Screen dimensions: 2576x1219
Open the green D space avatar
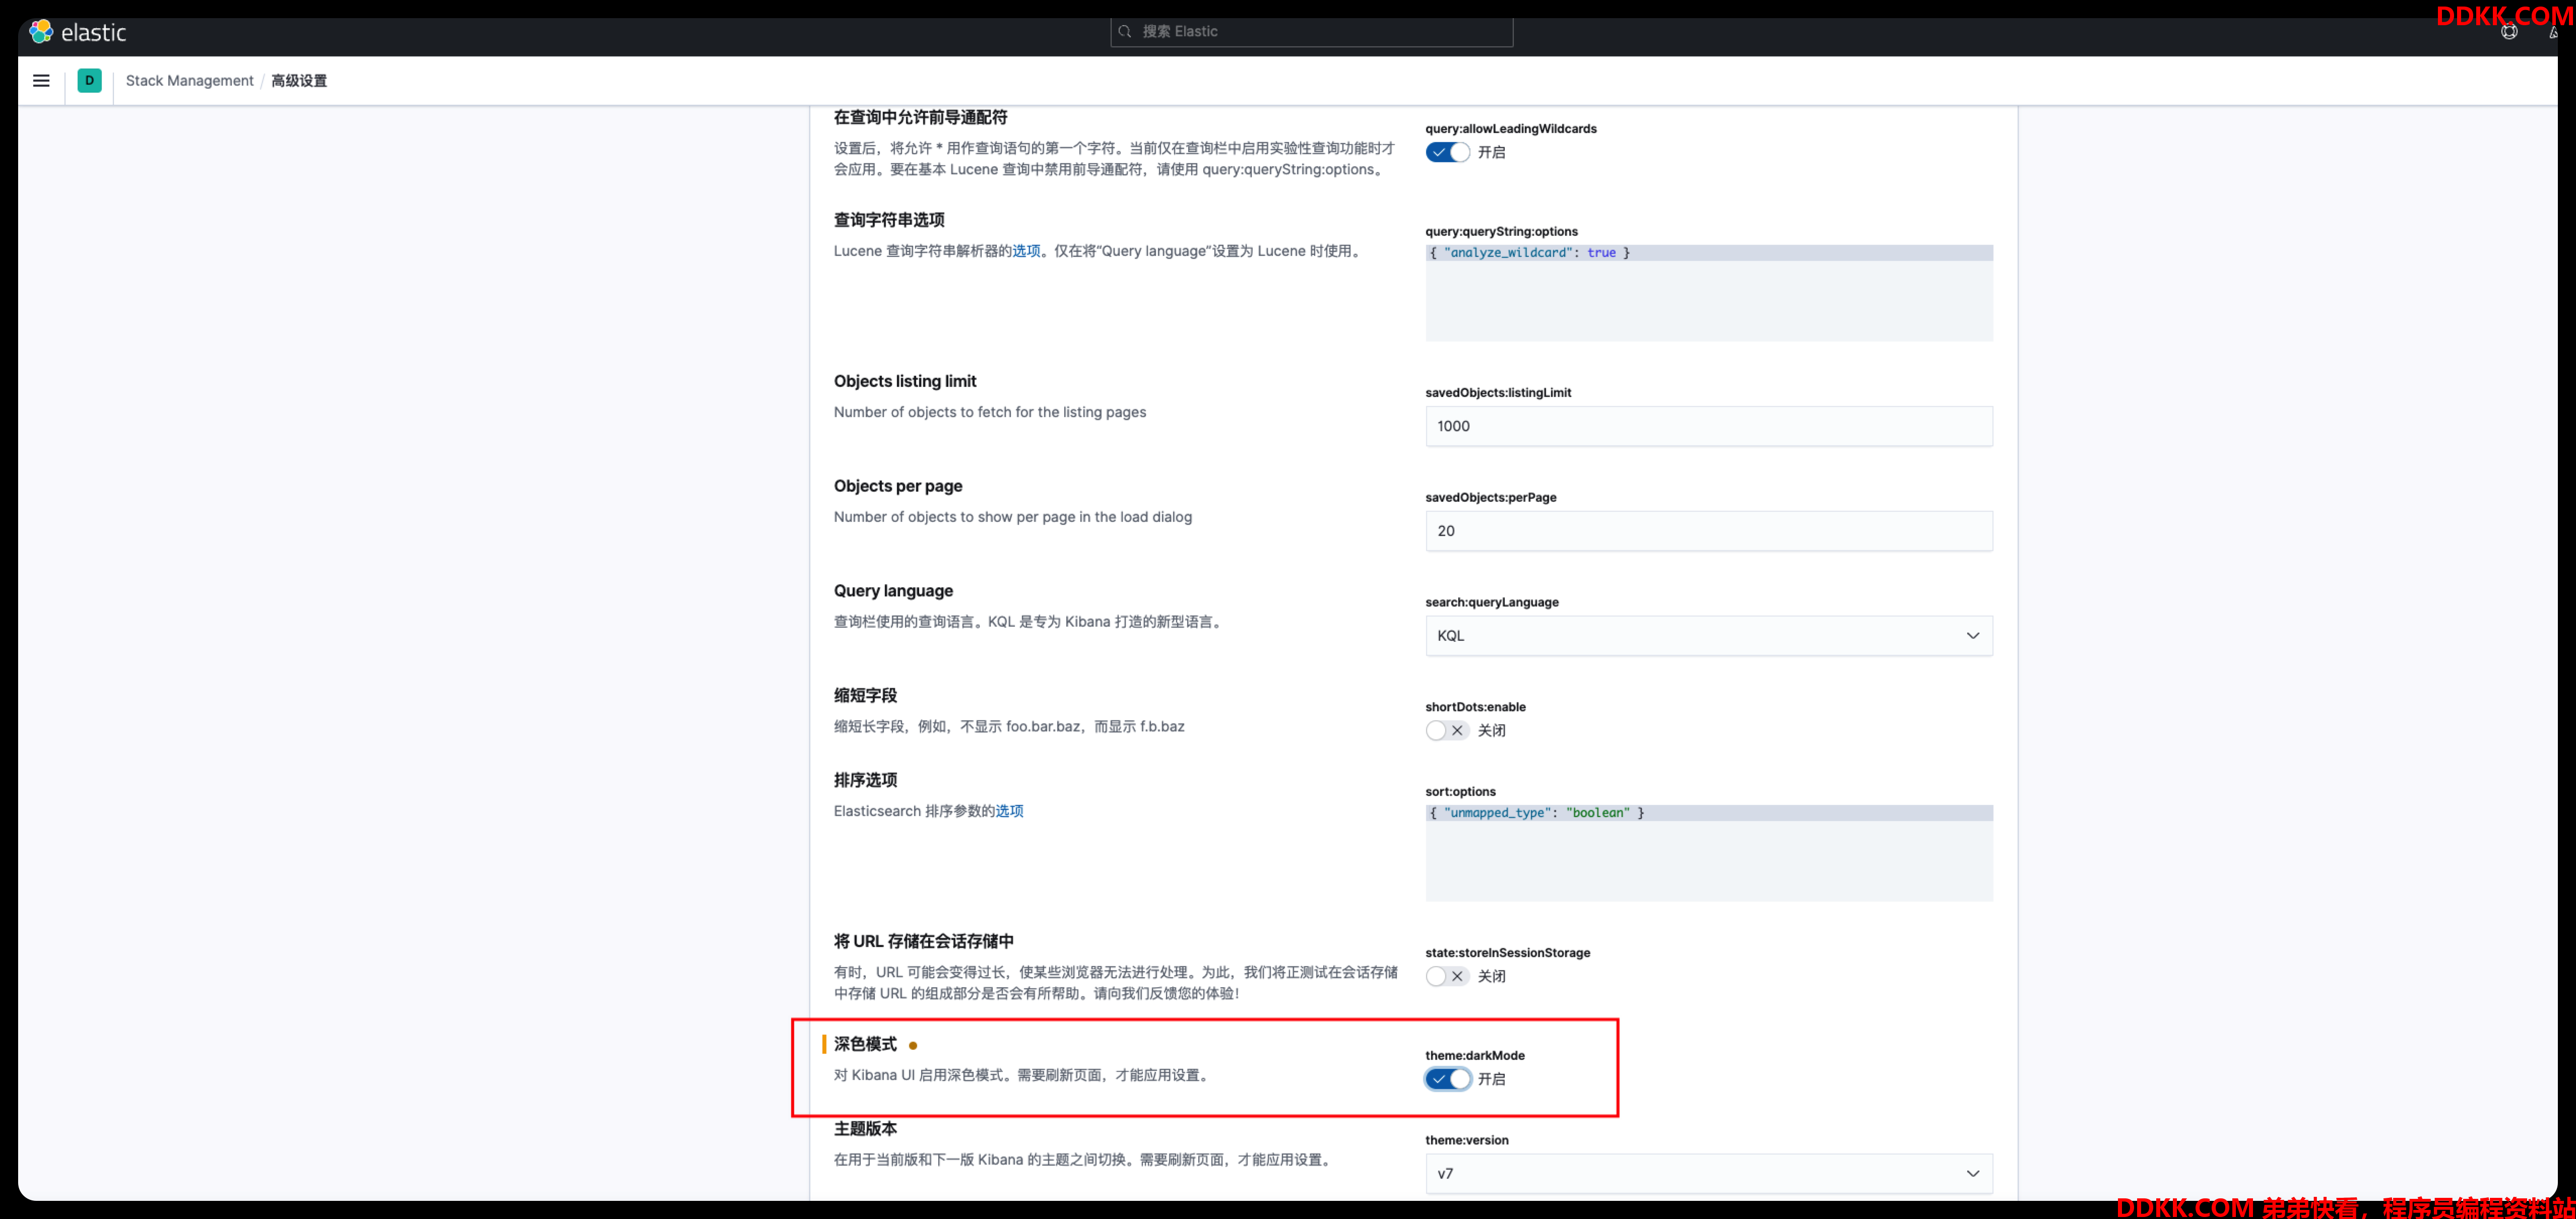coord(89,81)
